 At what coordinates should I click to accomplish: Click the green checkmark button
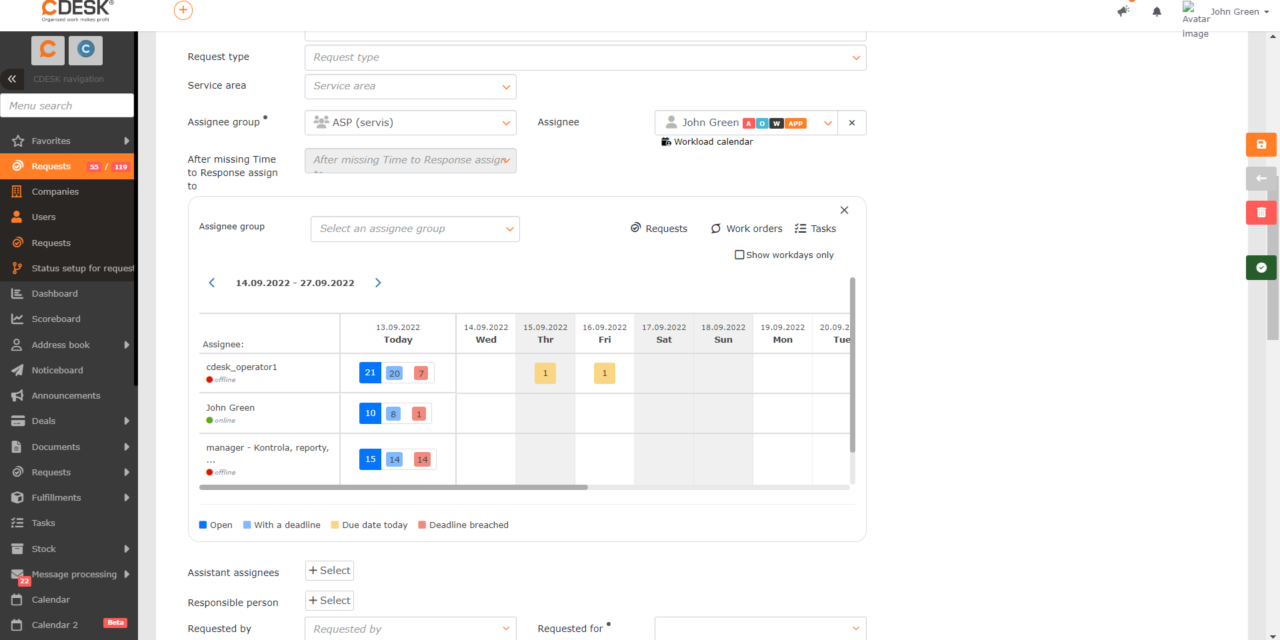point(1261,268)
